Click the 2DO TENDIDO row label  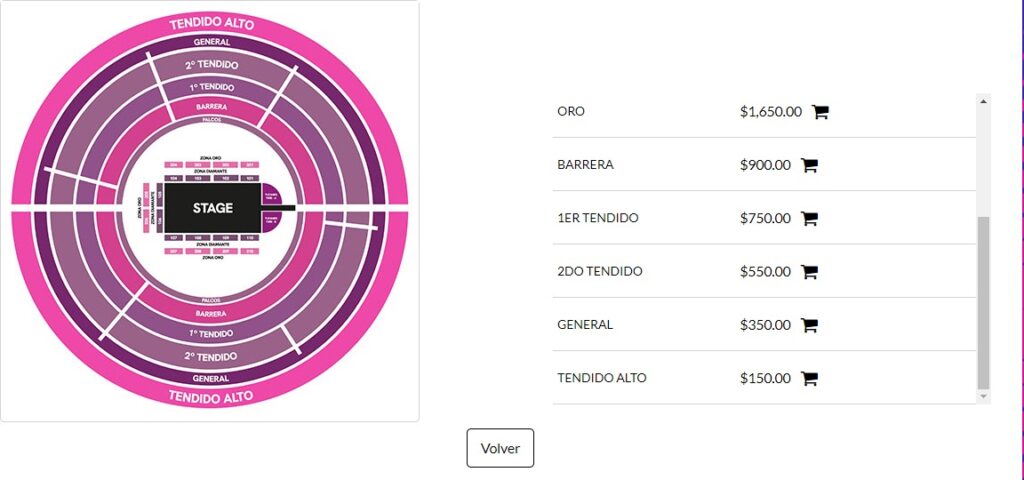(600, 272)
